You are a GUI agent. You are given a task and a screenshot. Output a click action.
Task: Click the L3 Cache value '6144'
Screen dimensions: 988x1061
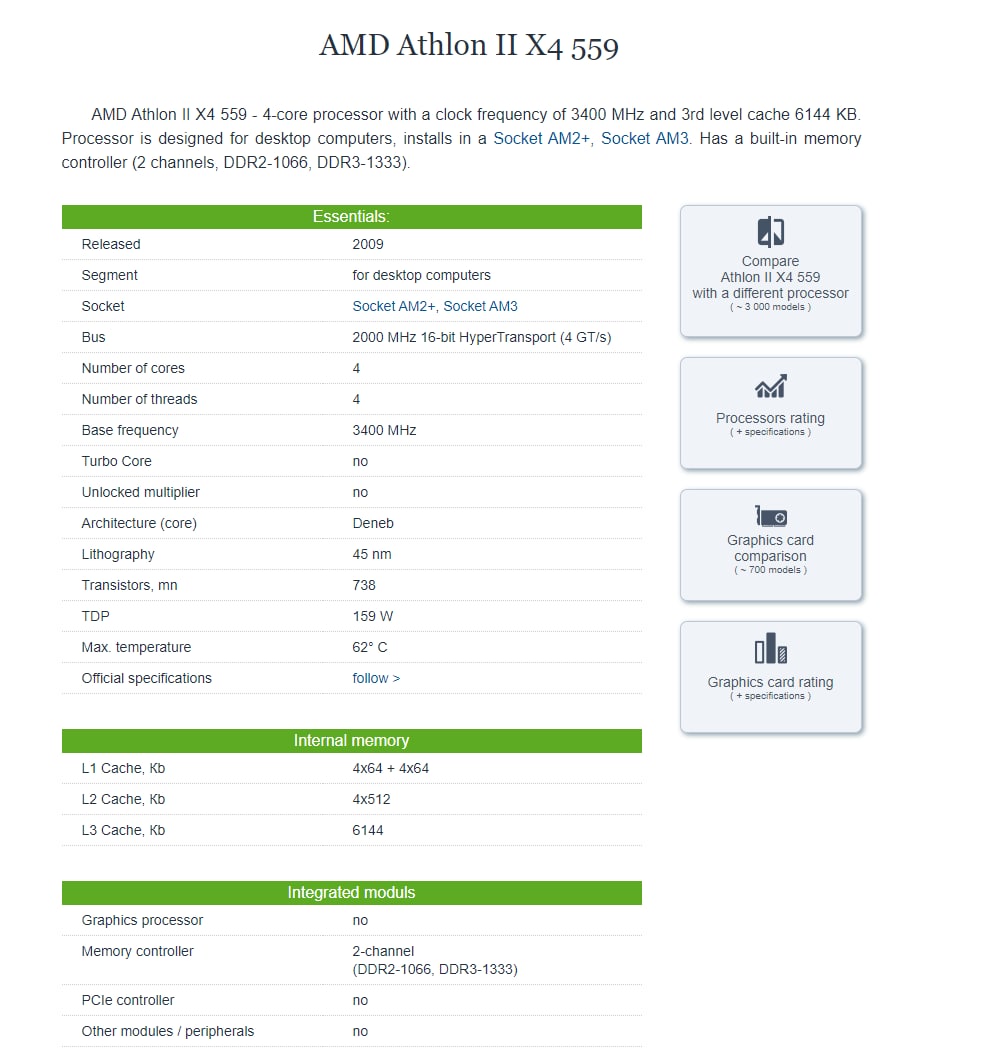click(x=367, y=831)
